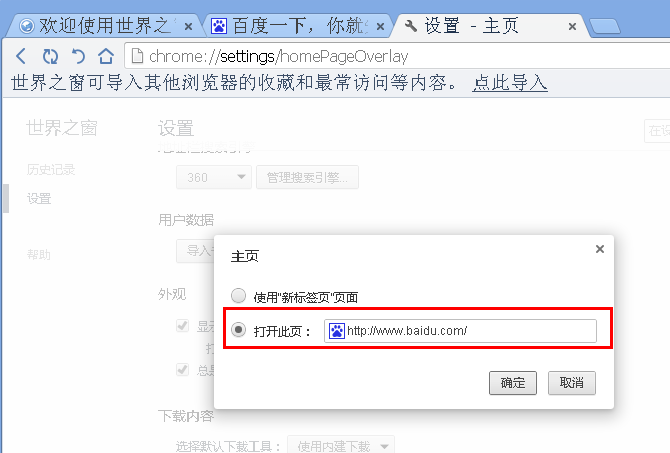Viewport: 670px width, 453px height.
Task: Switch to the 百度一下 tab
Action: tap(297, 26)
